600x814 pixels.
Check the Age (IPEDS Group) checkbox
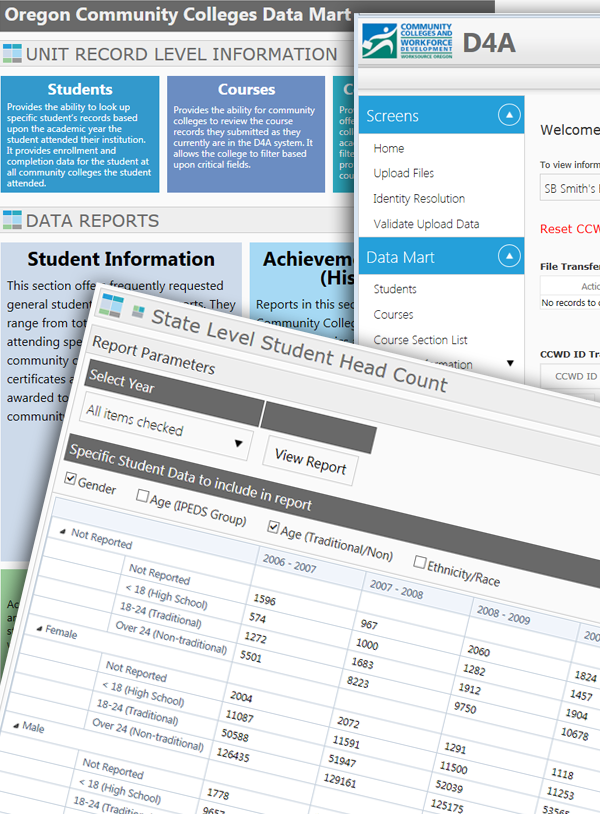[x=142, y=496]
